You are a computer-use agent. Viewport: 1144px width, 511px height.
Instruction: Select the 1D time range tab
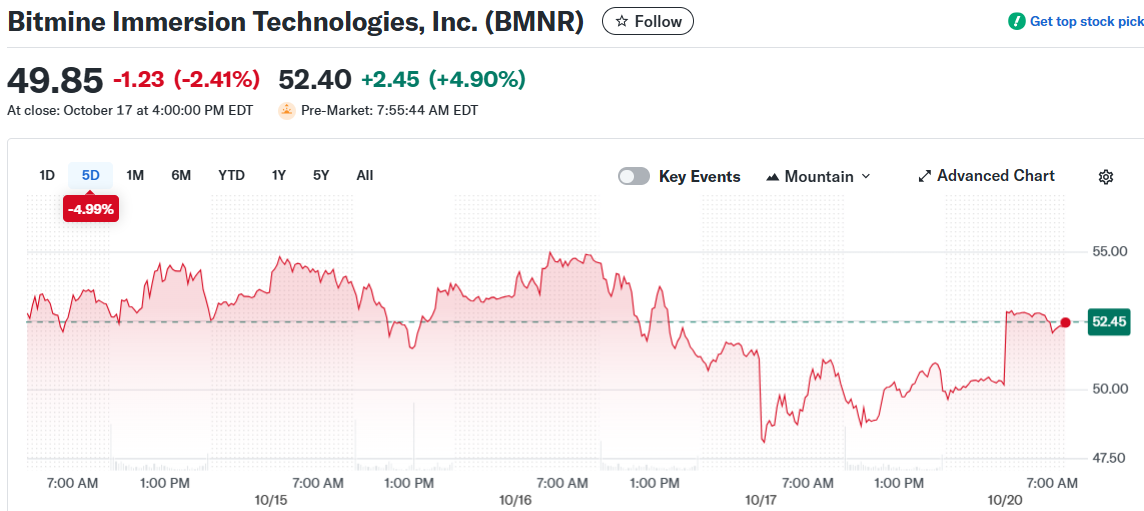(x=47, y=175)
